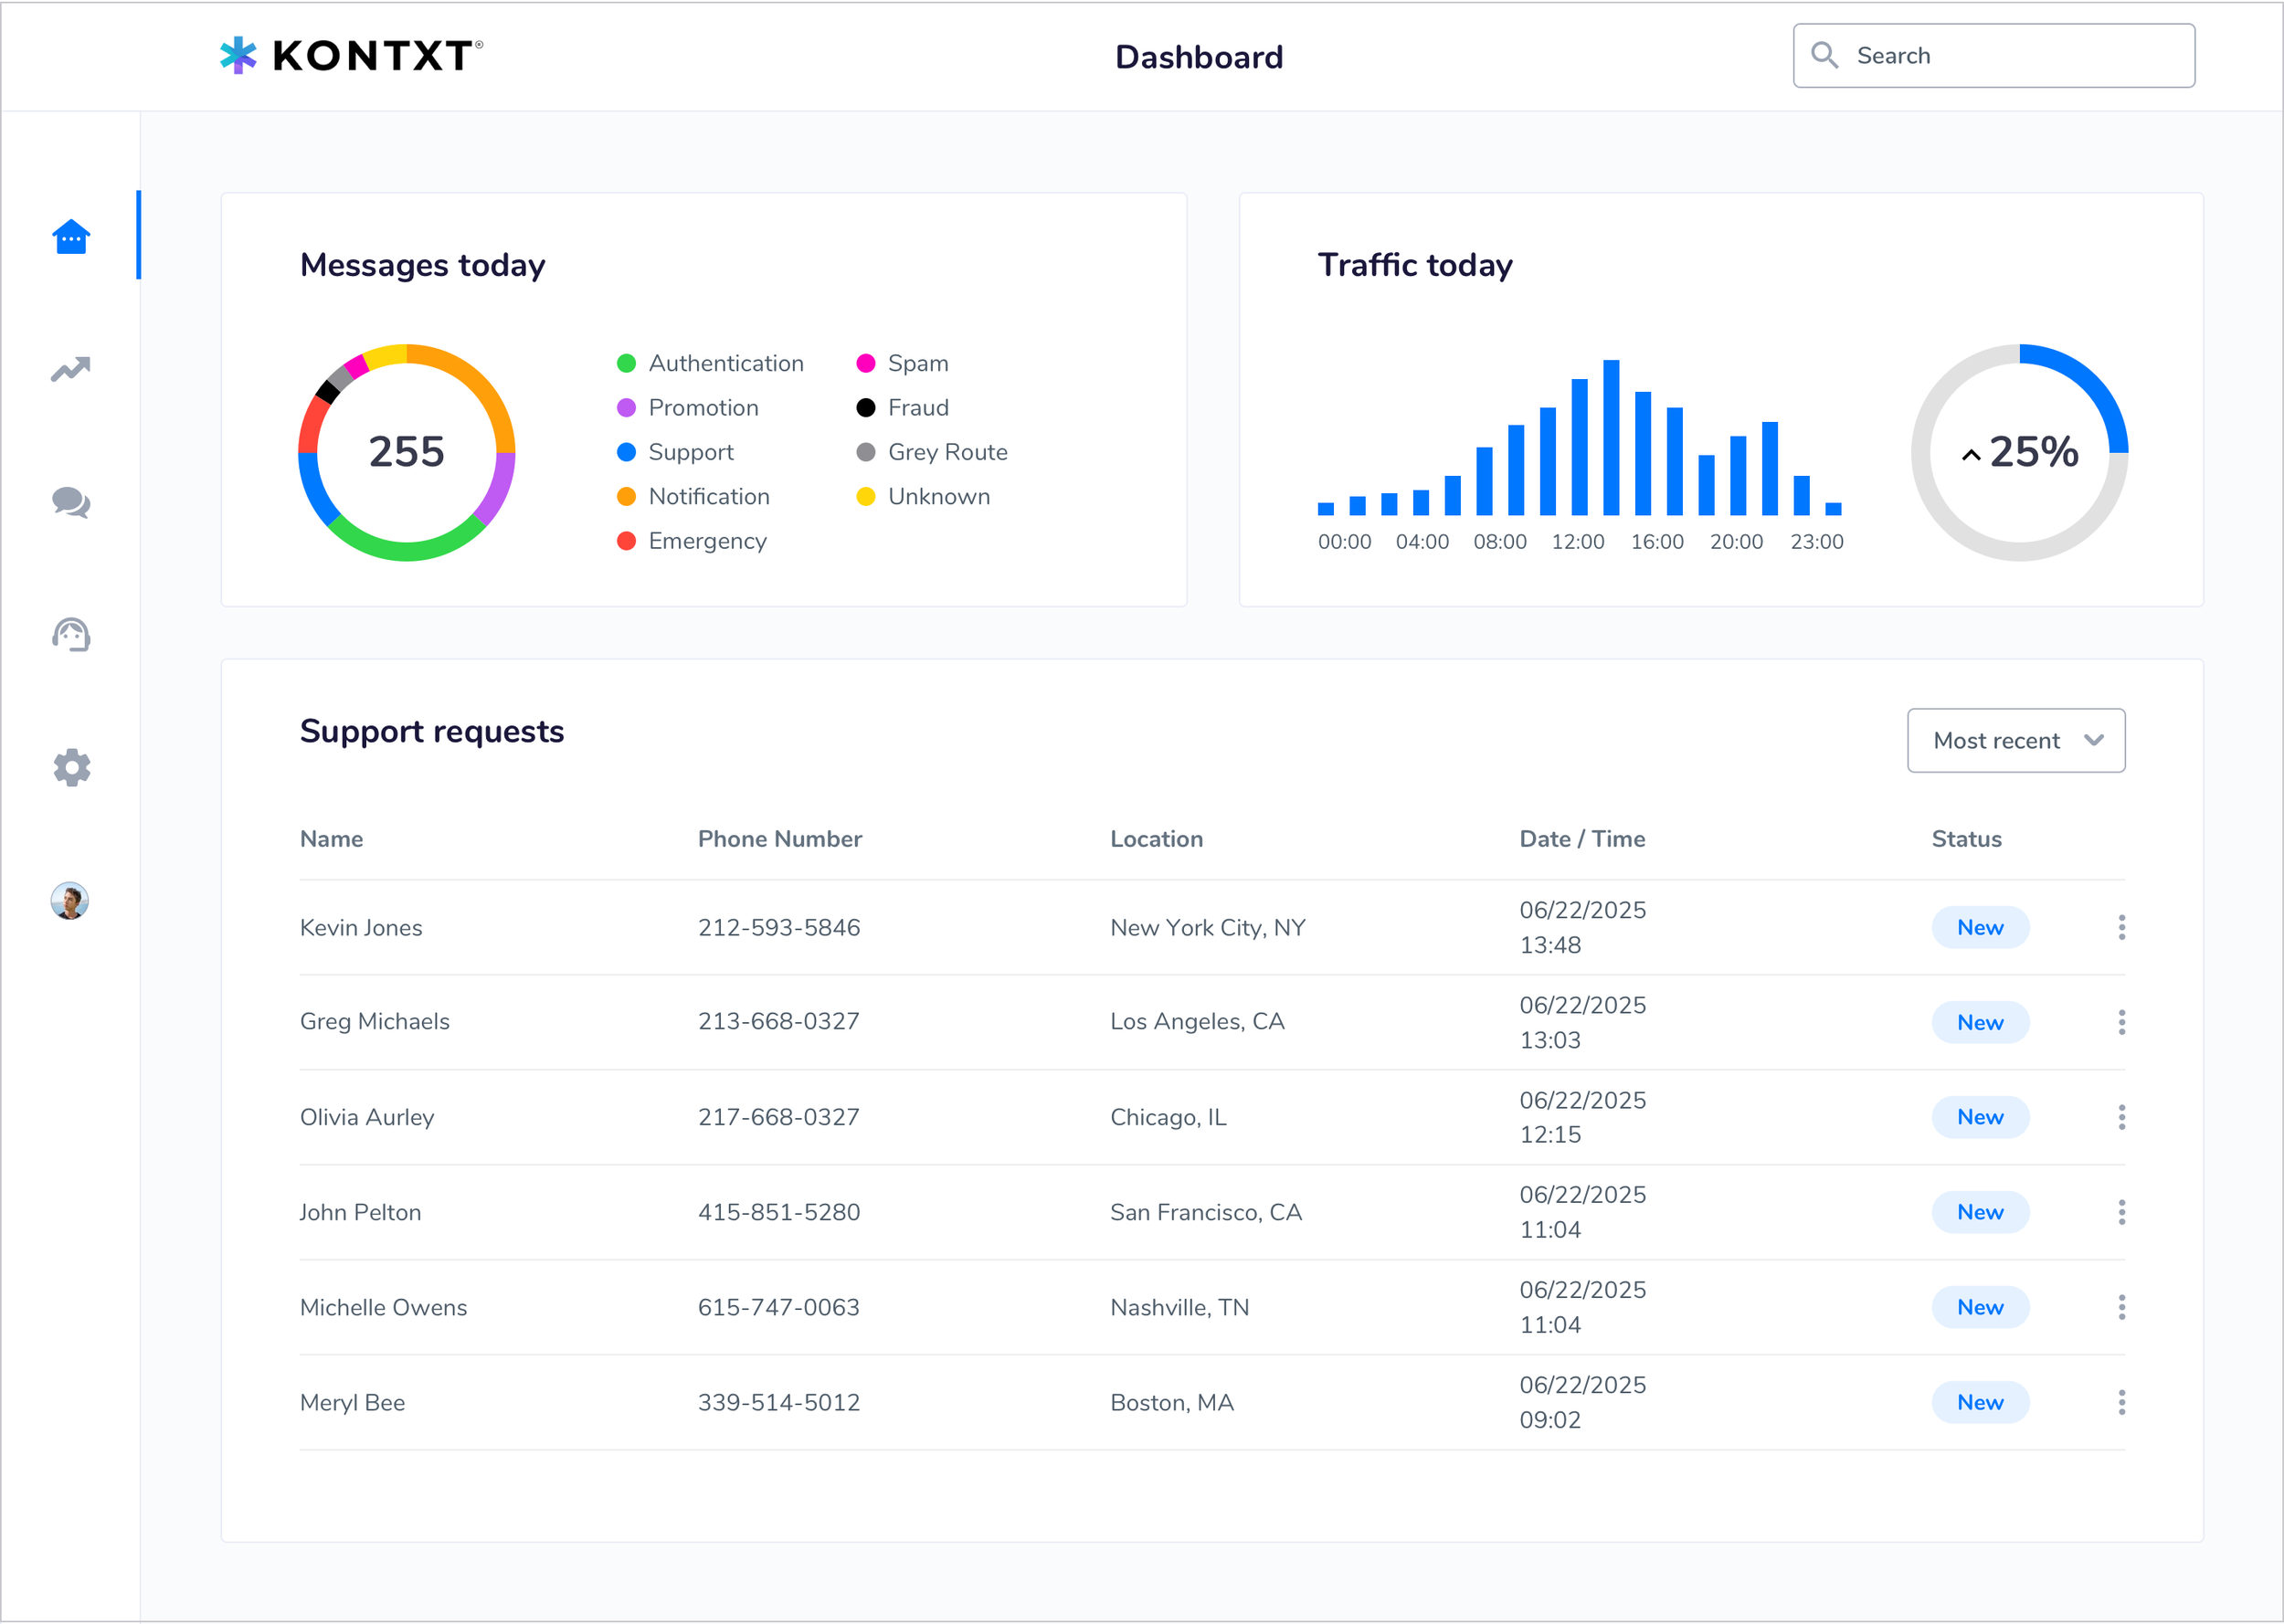Toggle the New status for Meryl Bee
This screenshot has width=2284, height=1624.
[x=1980, y=1402]
